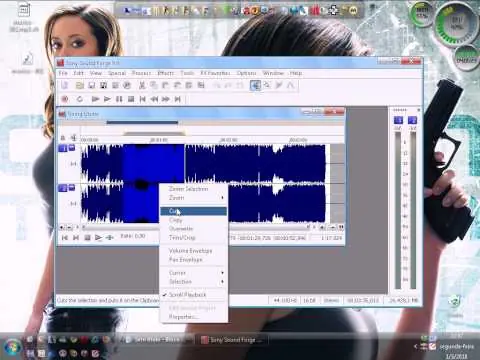The height and width of the screenshot is (360, 480).
Task: Click the Save disk icon in toolbar
Action: (x=91, y=85)
